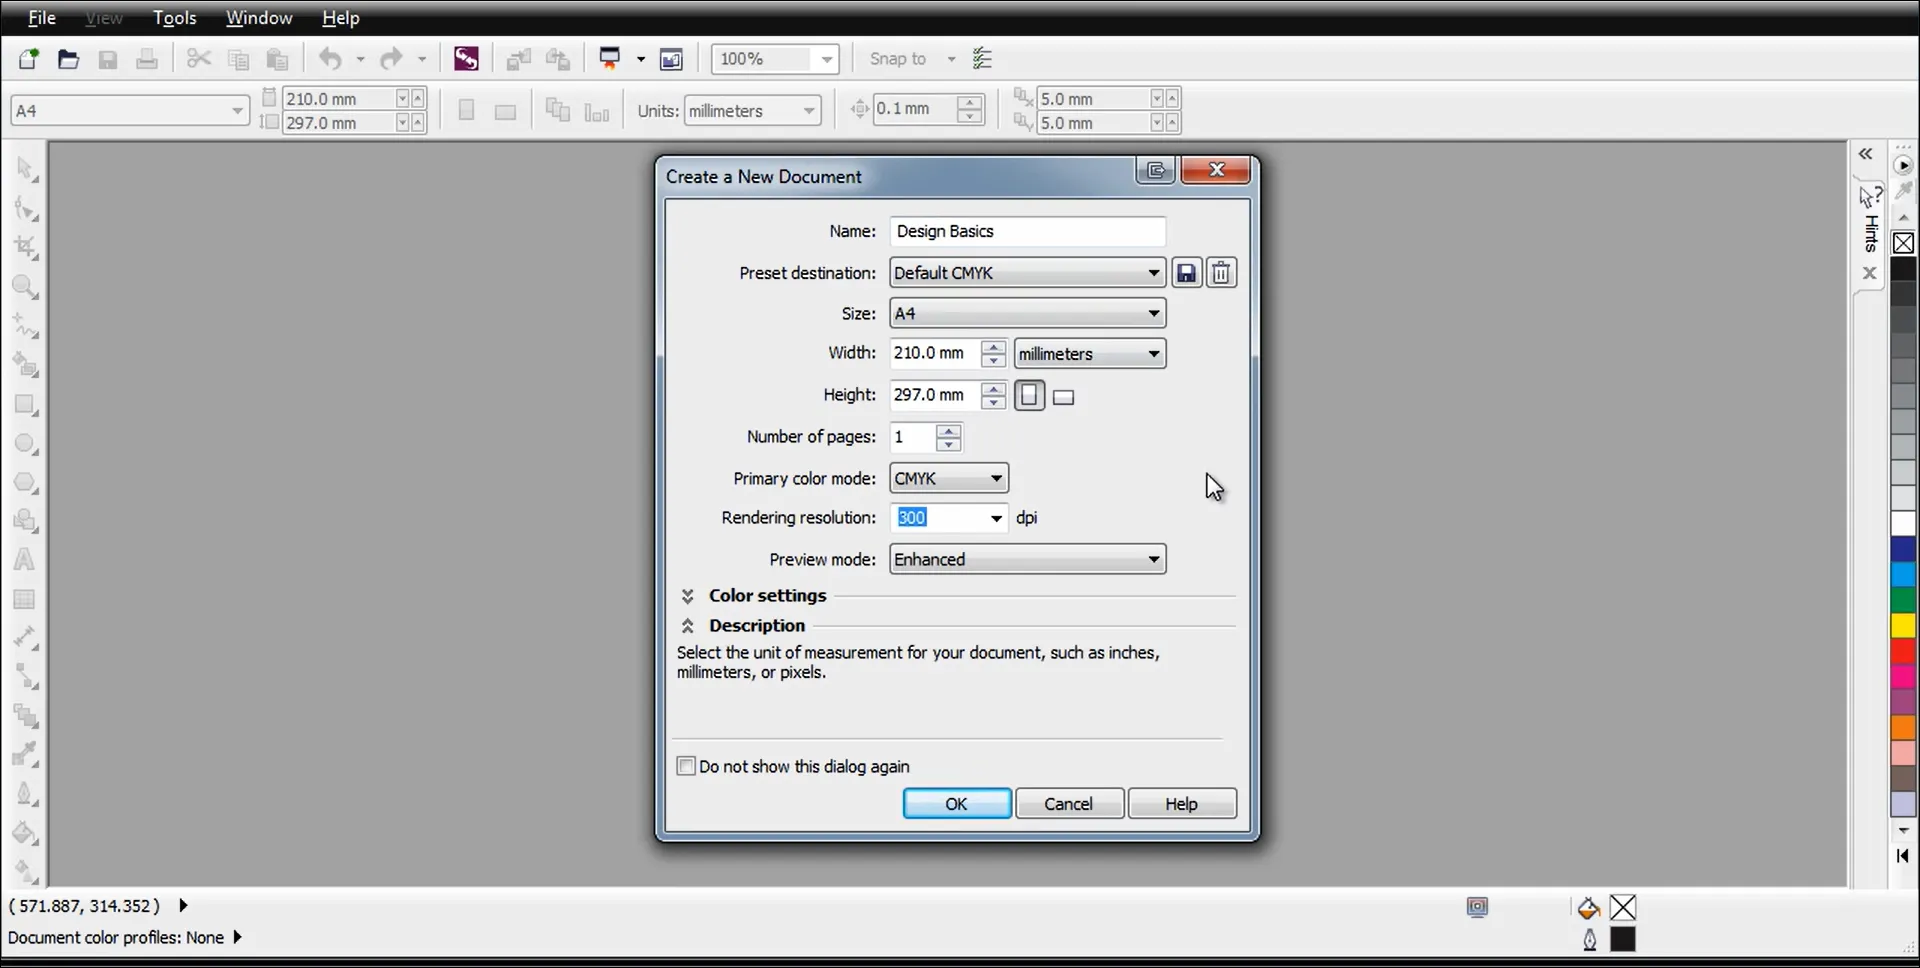Screen dimensions: 1920x968
Task: Select the Zoom tool in toolbox
Action: (25, 288)
